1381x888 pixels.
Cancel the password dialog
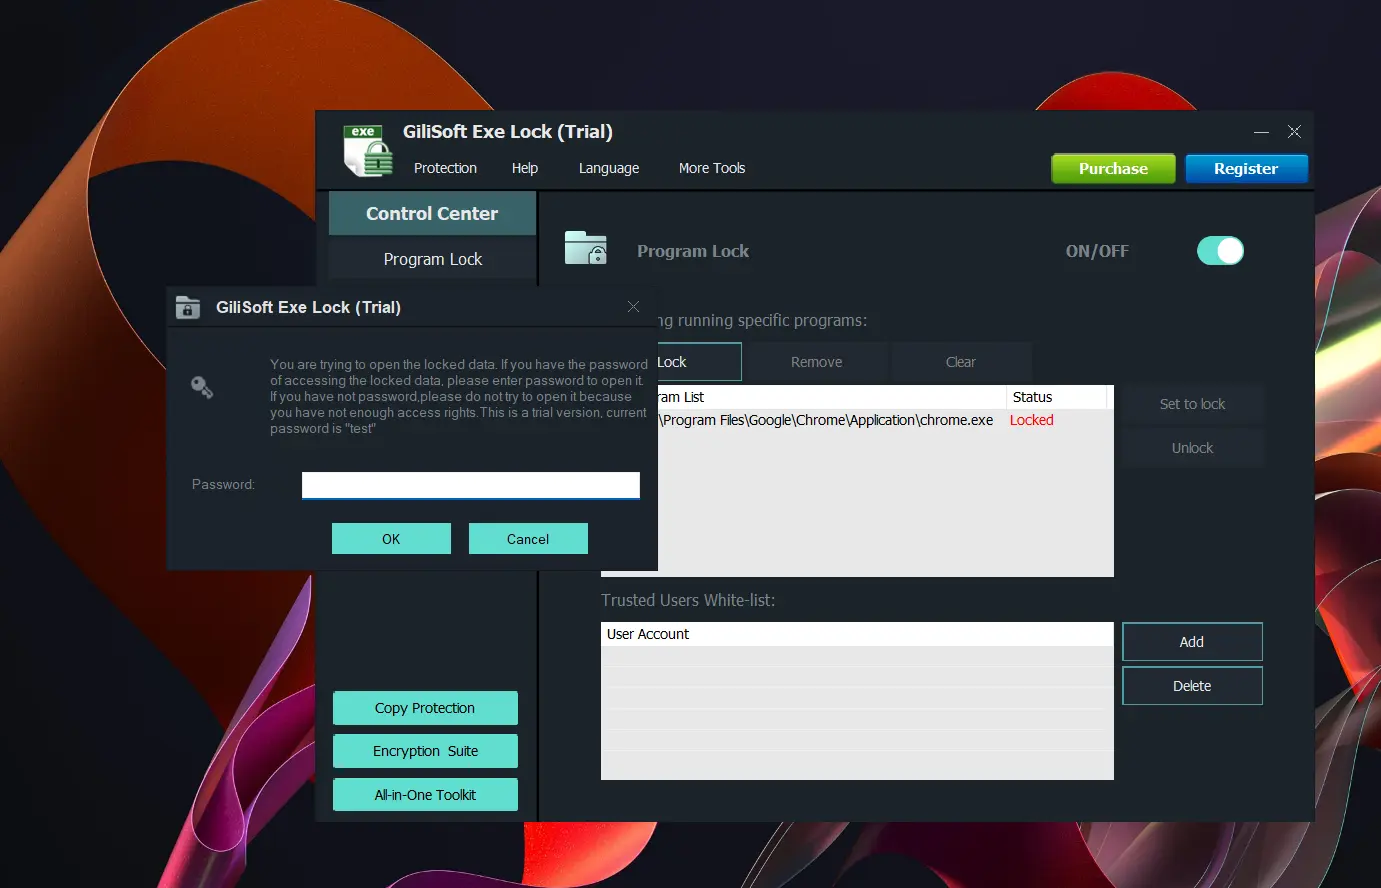[528, 539]
